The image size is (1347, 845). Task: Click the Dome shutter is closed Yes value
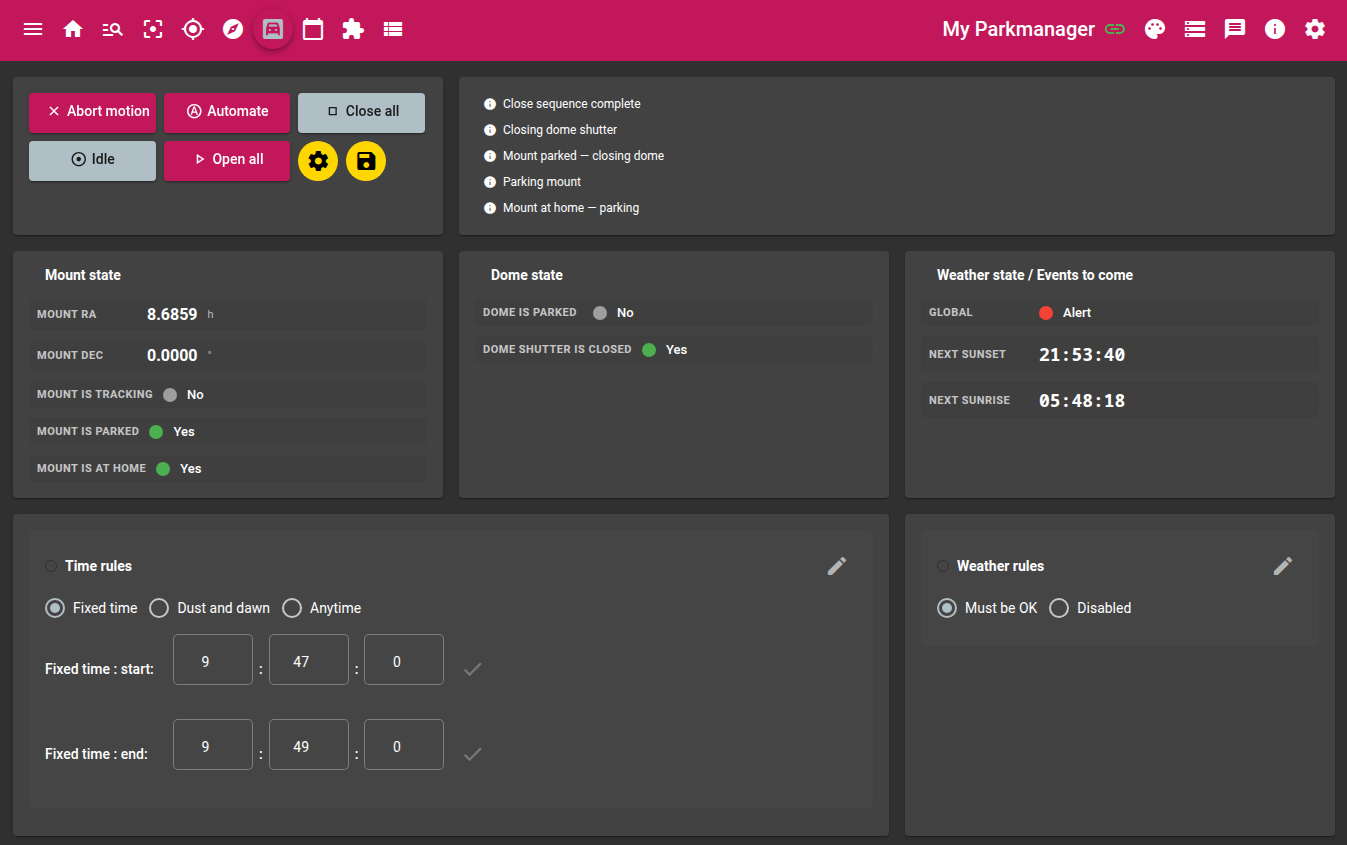click(x=677, y=350)
